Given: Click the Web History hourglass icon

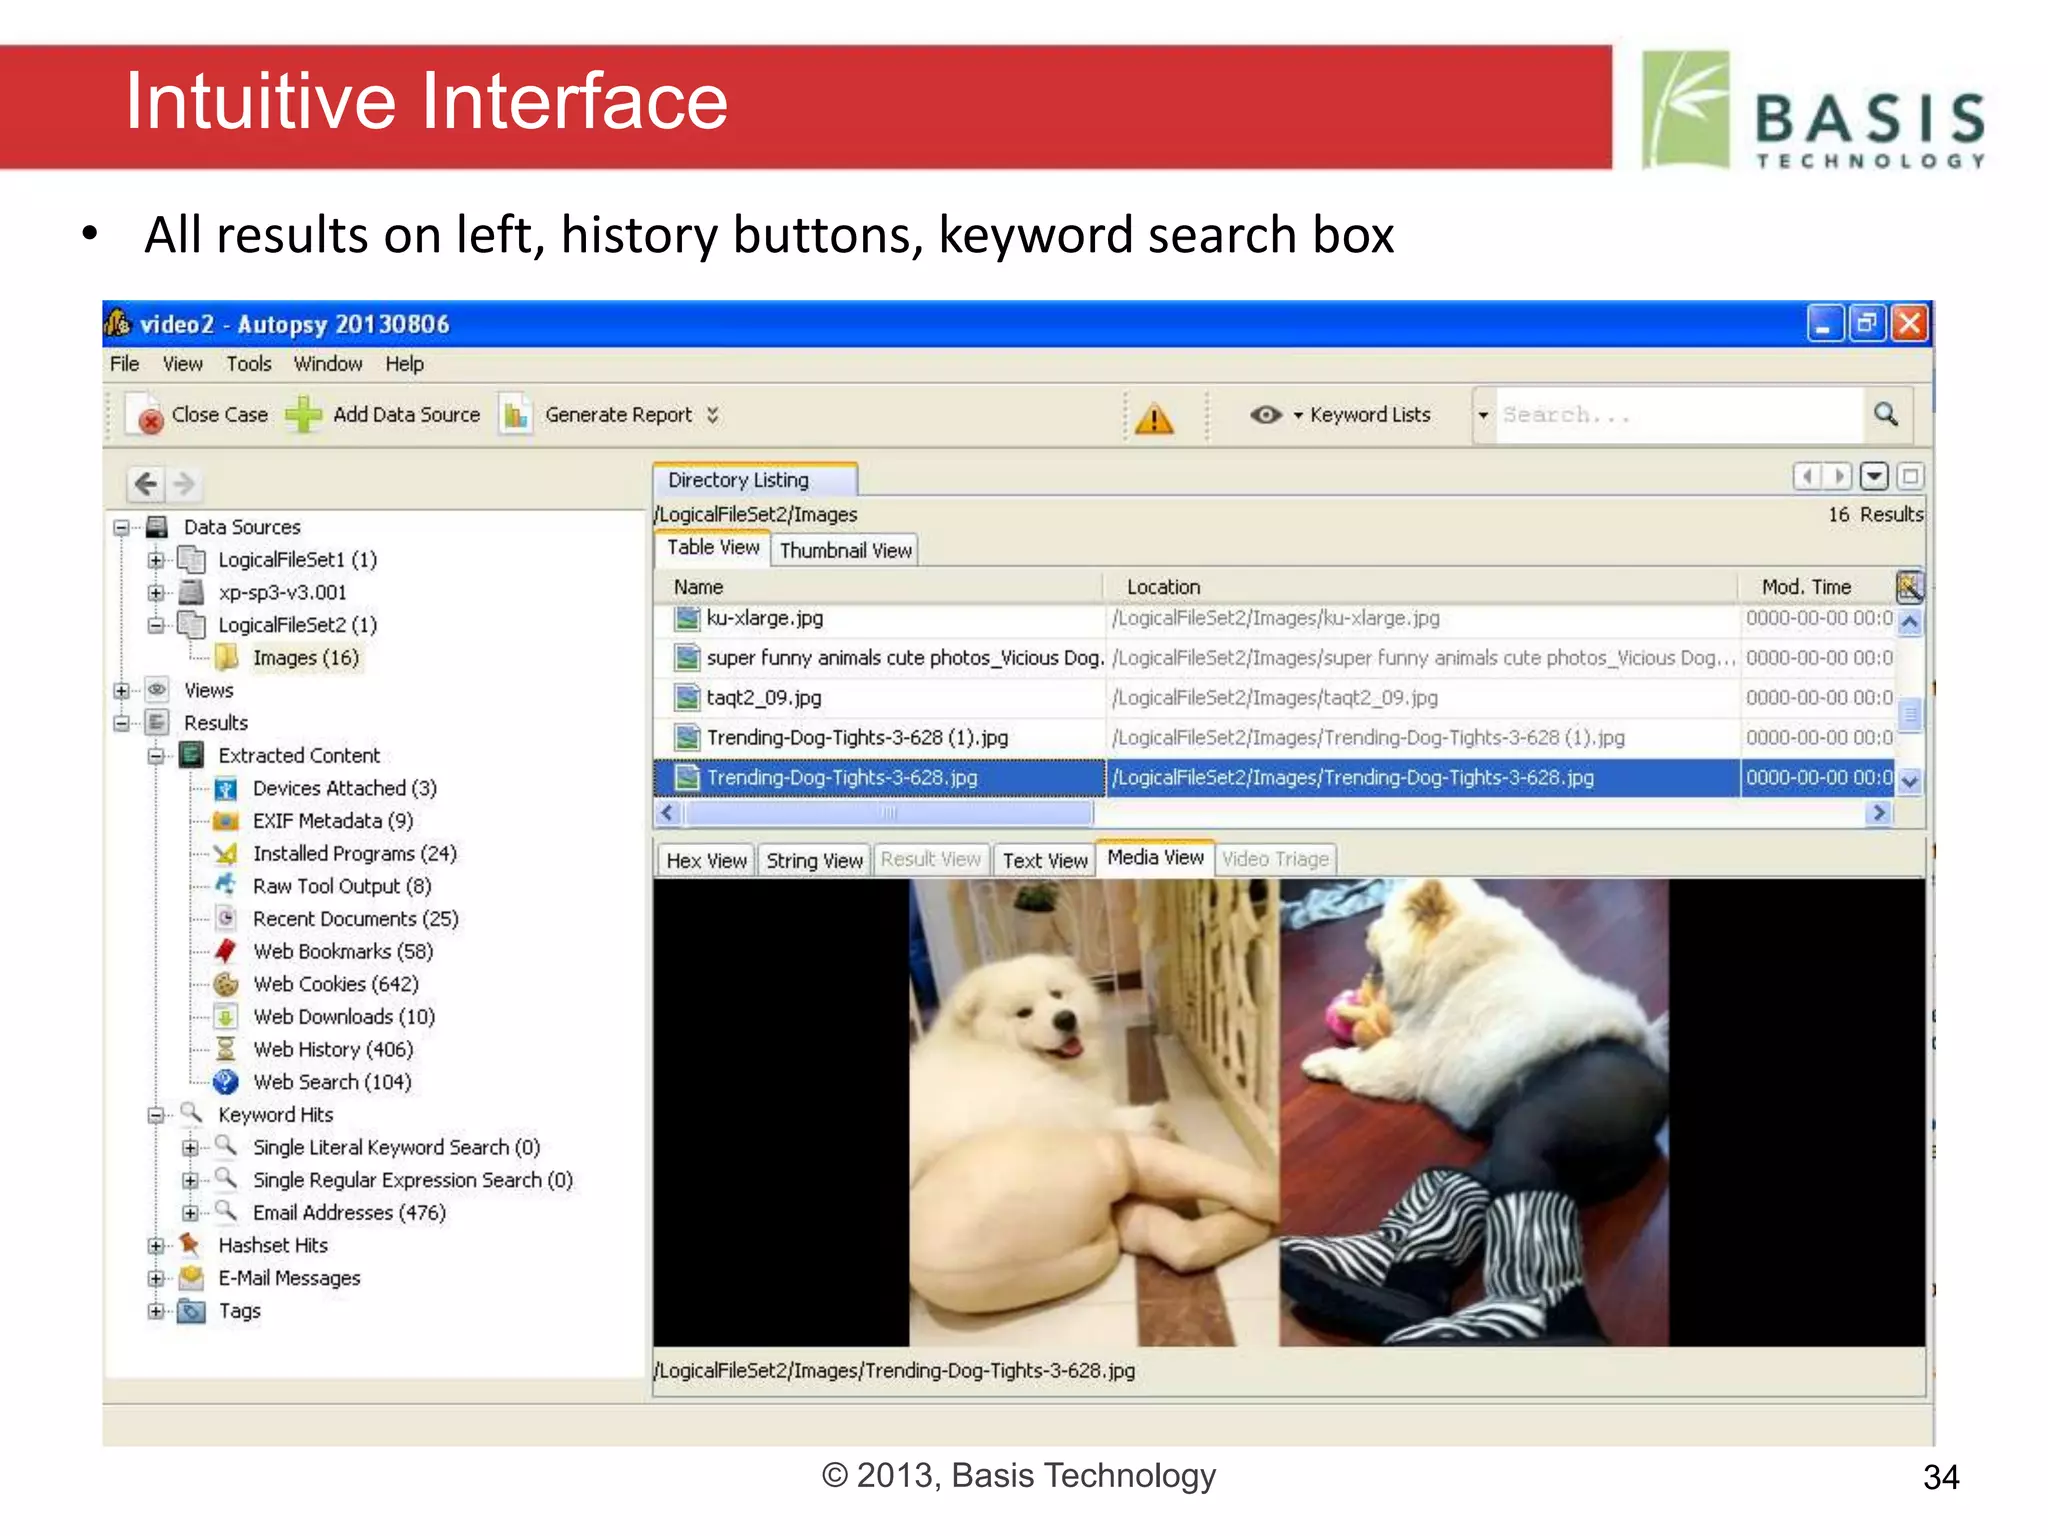Looking at the screenshot, I should [226, 1049].
